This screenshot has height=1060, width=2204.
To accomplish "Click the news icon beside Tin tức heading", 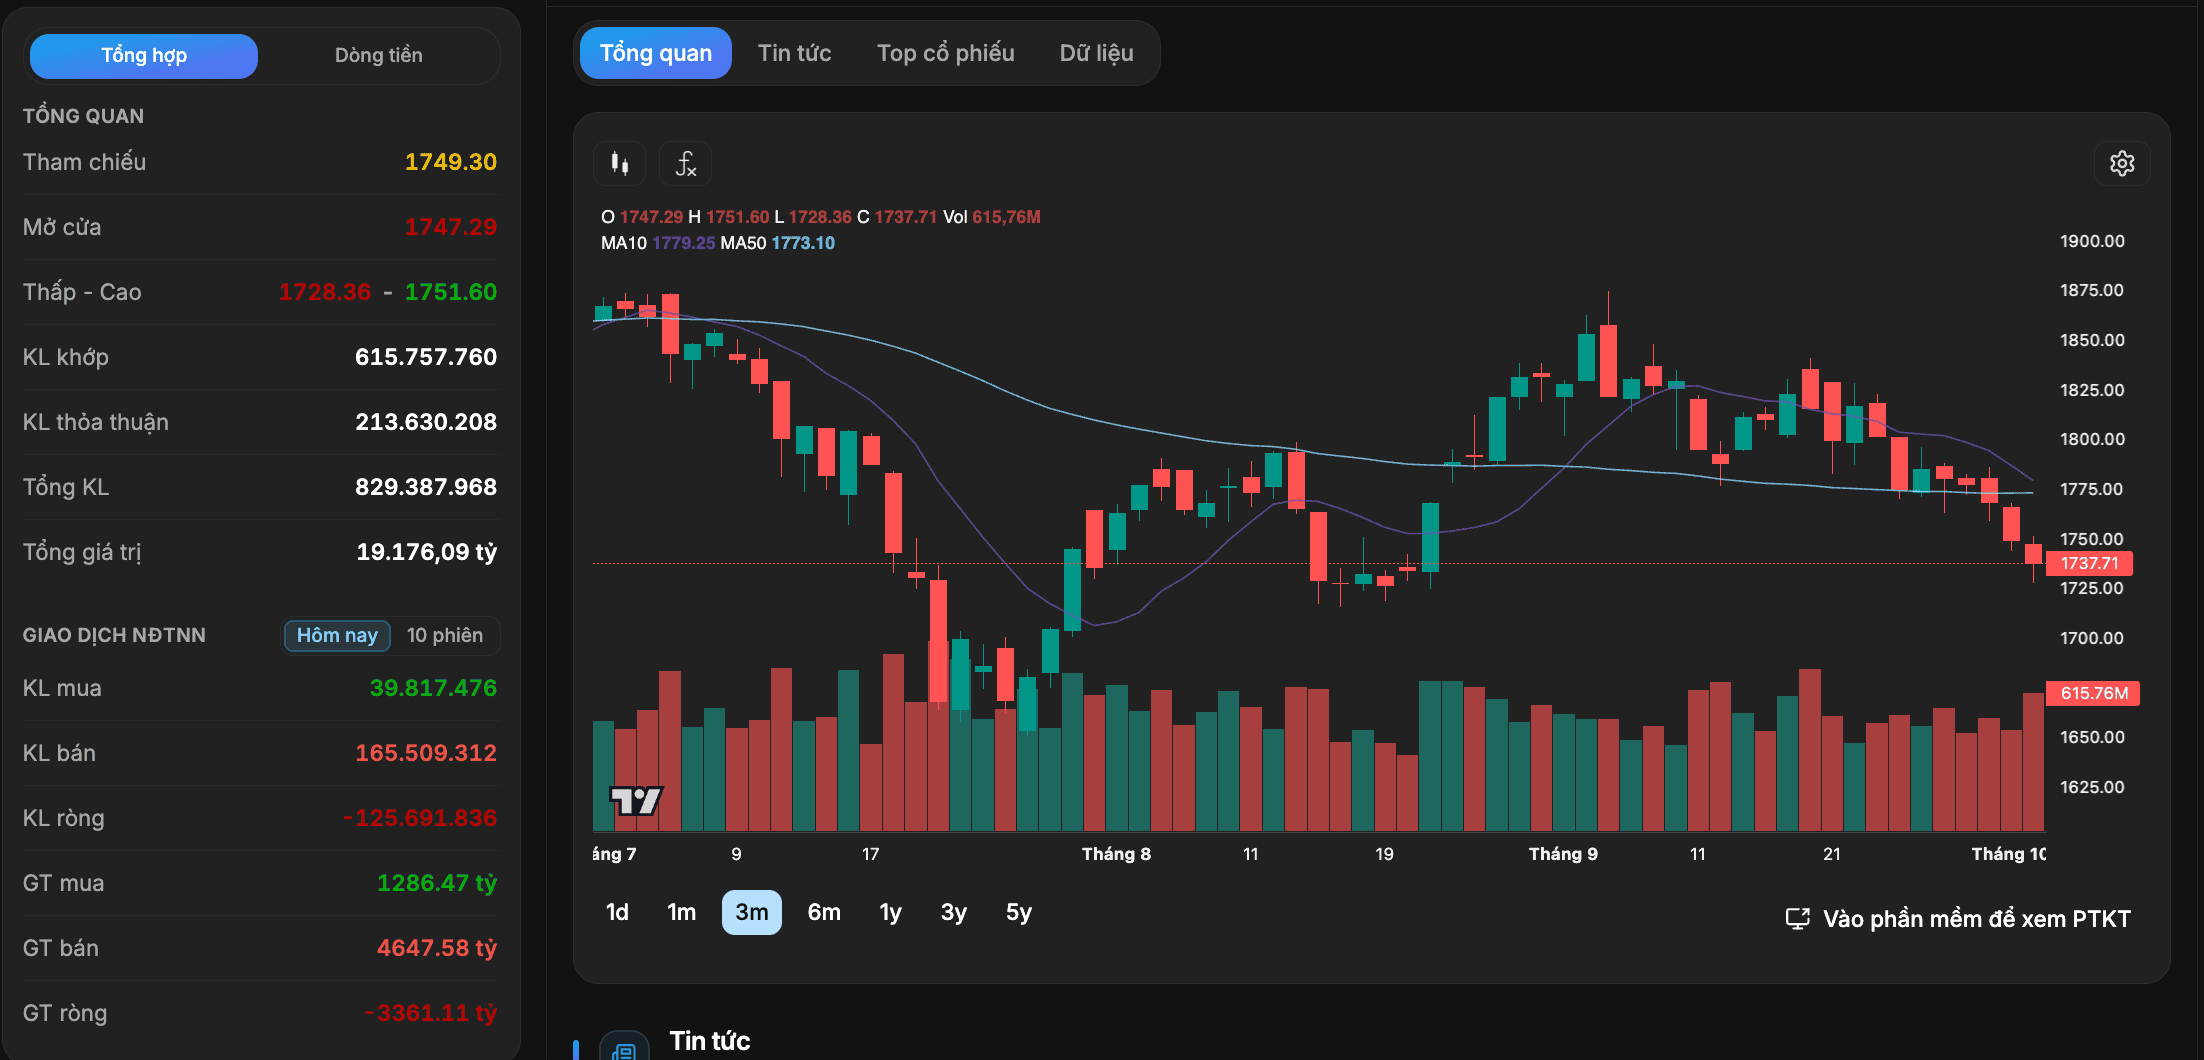I will [x=624, y=1048].
